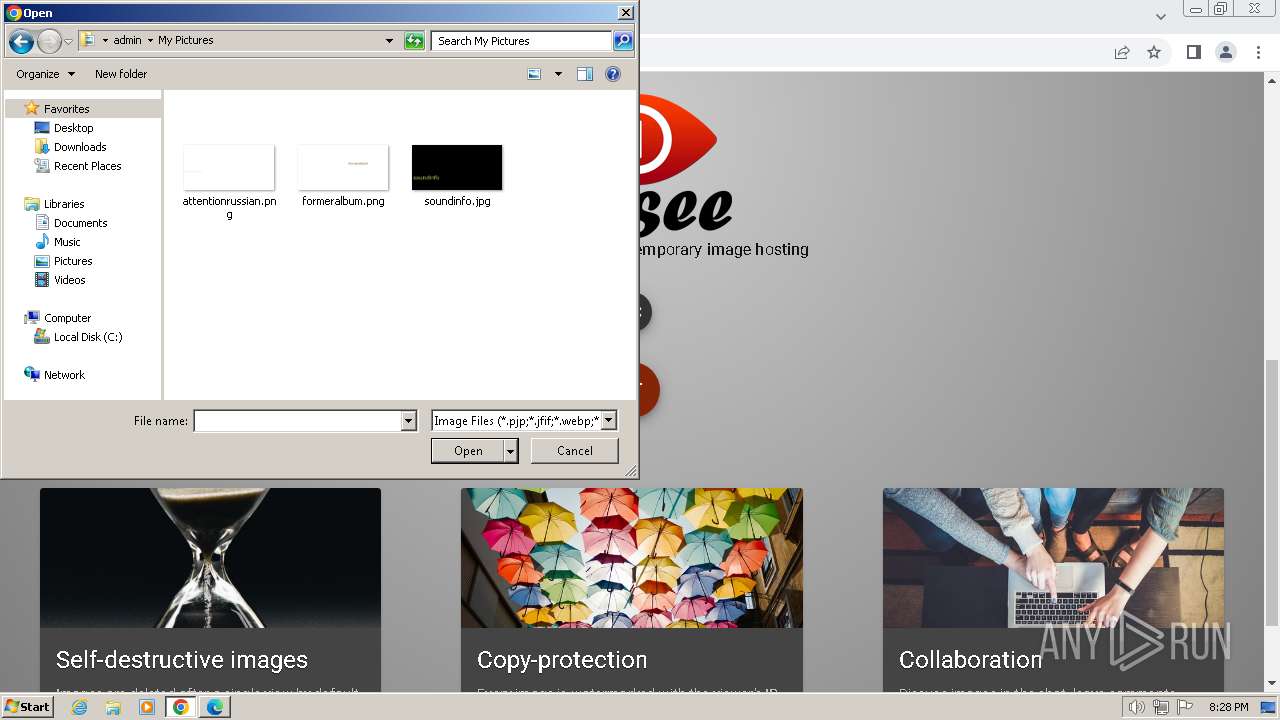This screenshot has height=720, width=1280.
Task: Open Recent Places in the navigation pane
Action: (88, 166)
